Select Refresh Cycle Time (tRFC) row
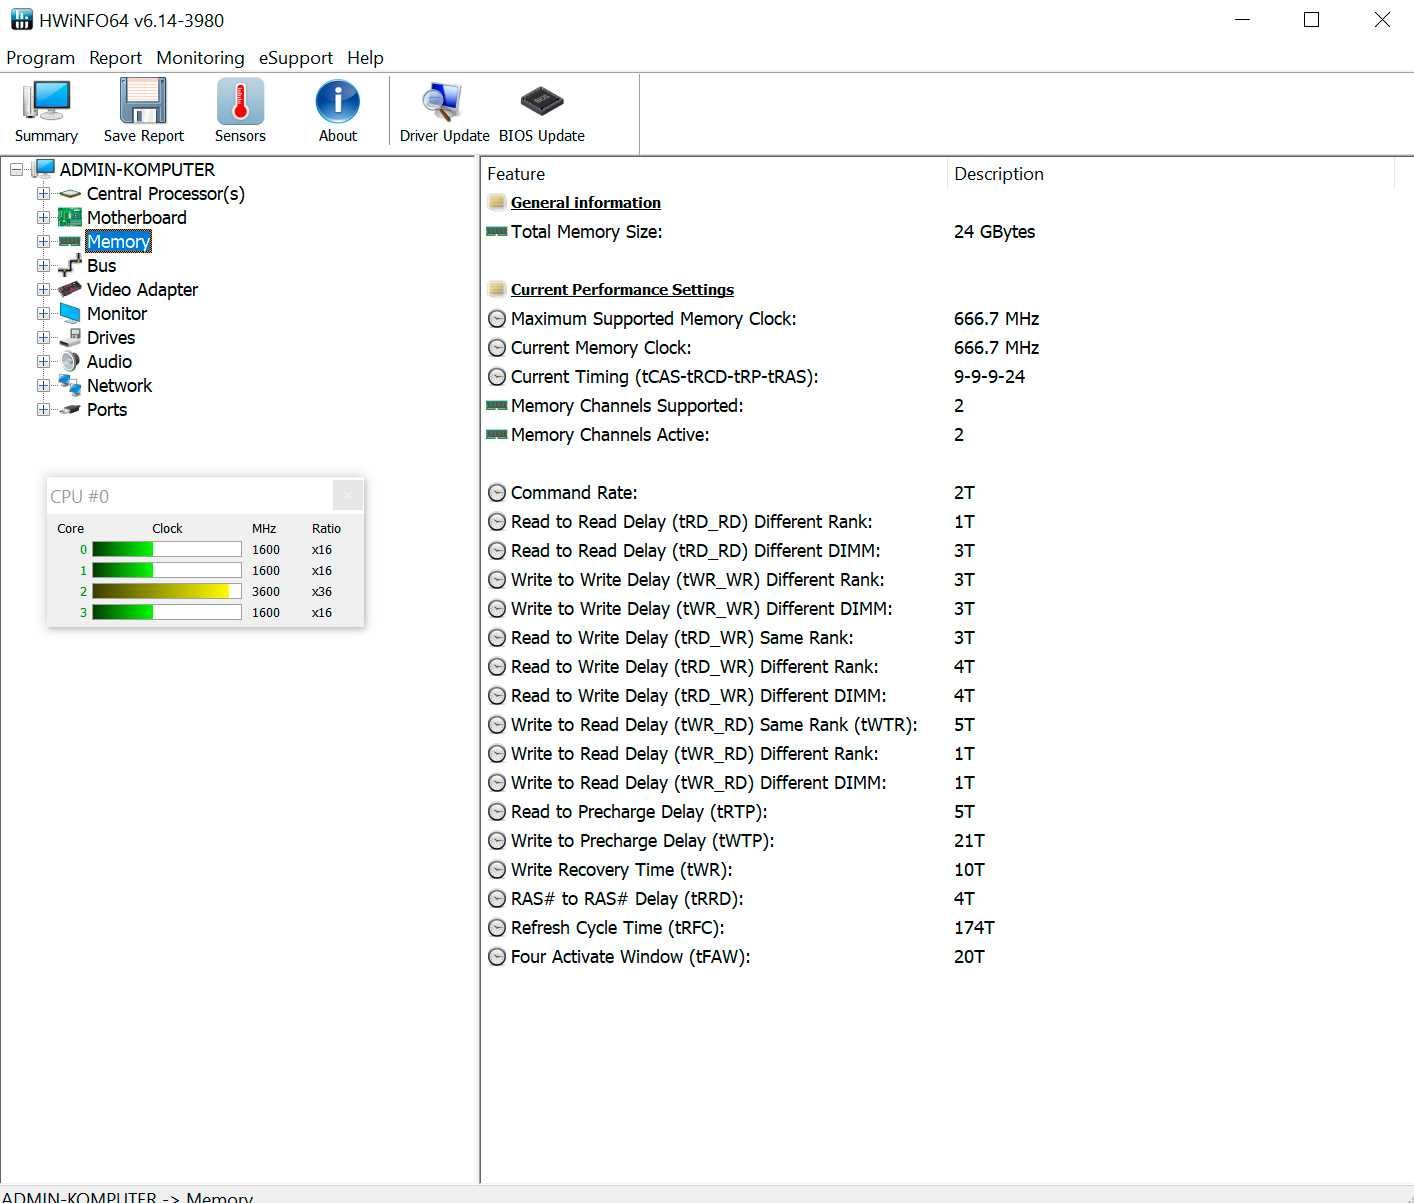This screenshot has width=1414, height=1203. point(938,928)
